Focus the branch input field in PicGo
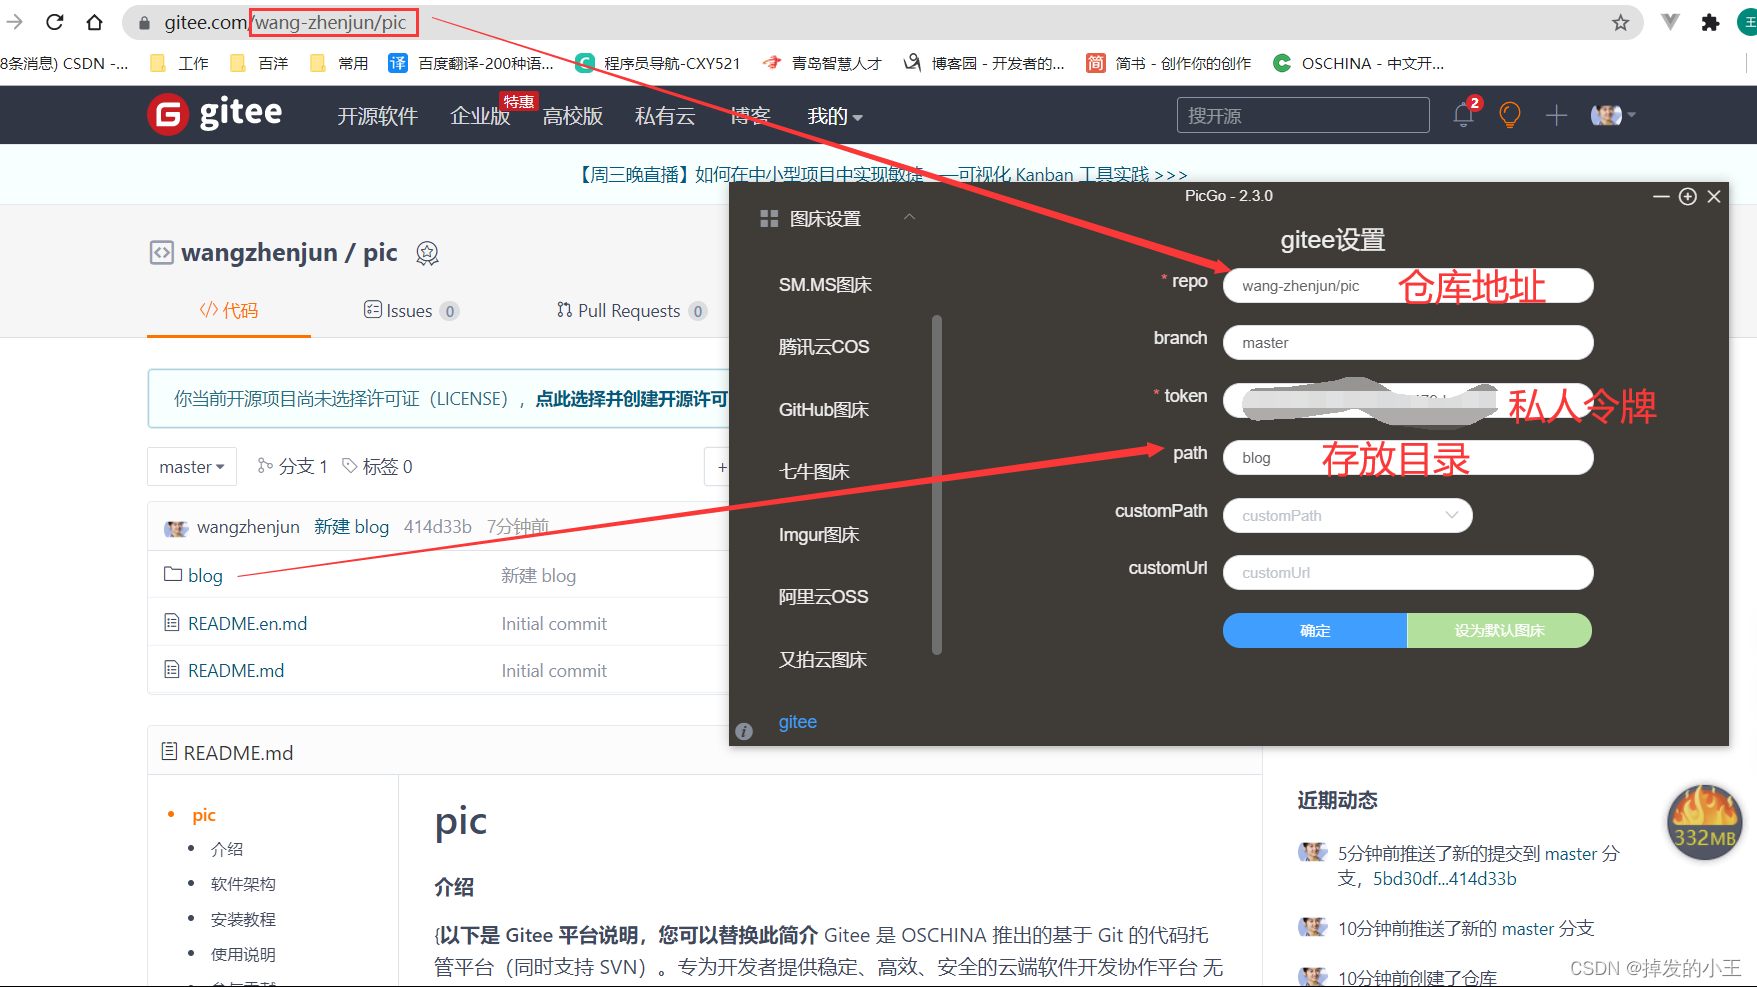The height and width of the screenshot is (987, 1757). point(1408,342)
